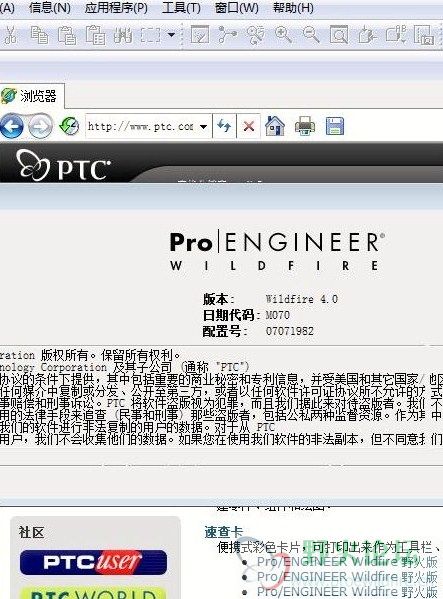This screenshot has width=443, height=599.
Task: Click the Zoom In magnifier icon
Action: point(283,35)
